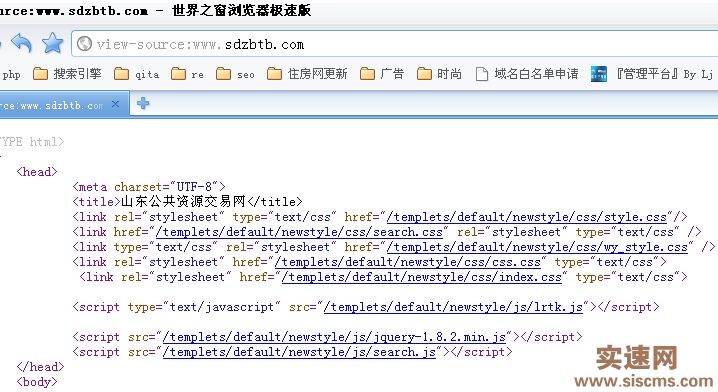Open the 『管理平台』By Lj bookmark
Image resolution: width=718 pixels, height=392 pixels.
(x=652, y=74)
